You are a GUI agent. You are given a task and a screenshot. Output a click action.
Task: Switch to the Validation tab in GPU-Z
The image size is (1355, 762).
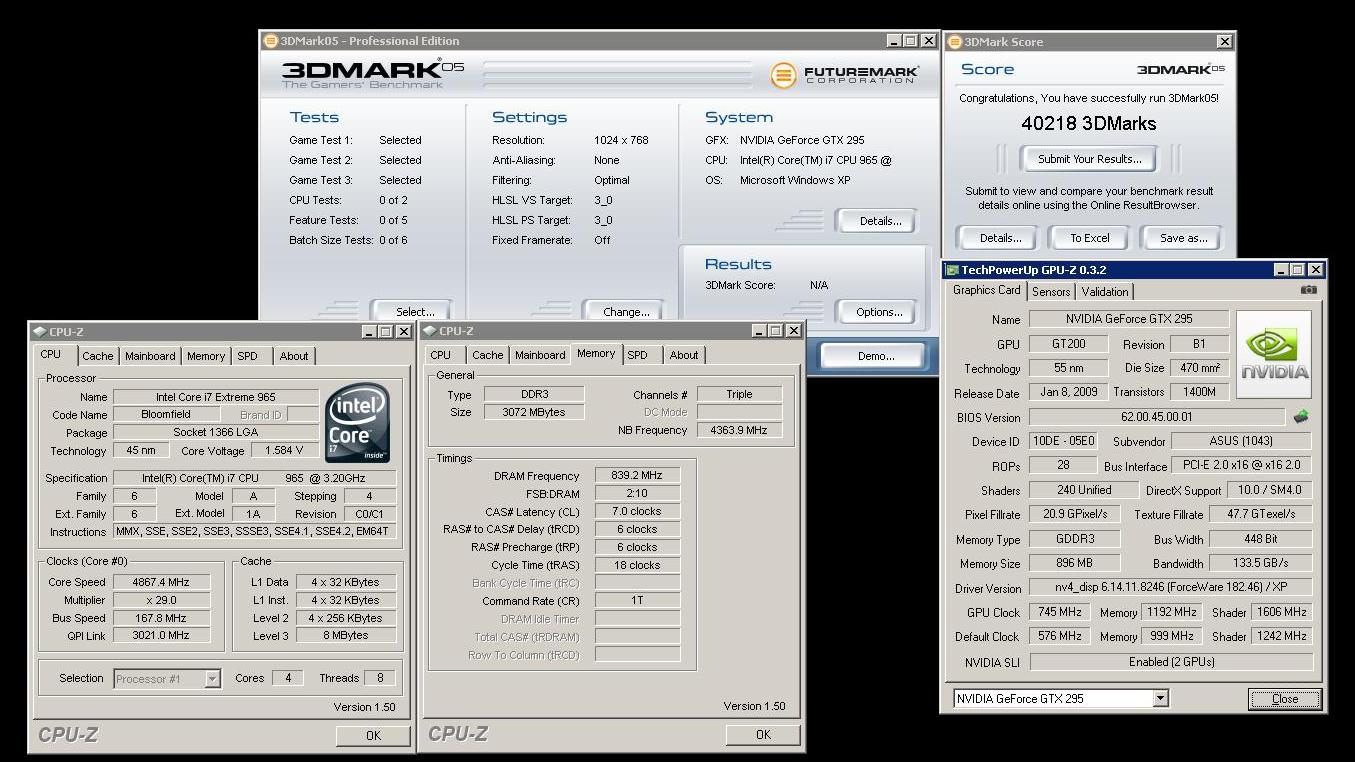point(1105,292)
